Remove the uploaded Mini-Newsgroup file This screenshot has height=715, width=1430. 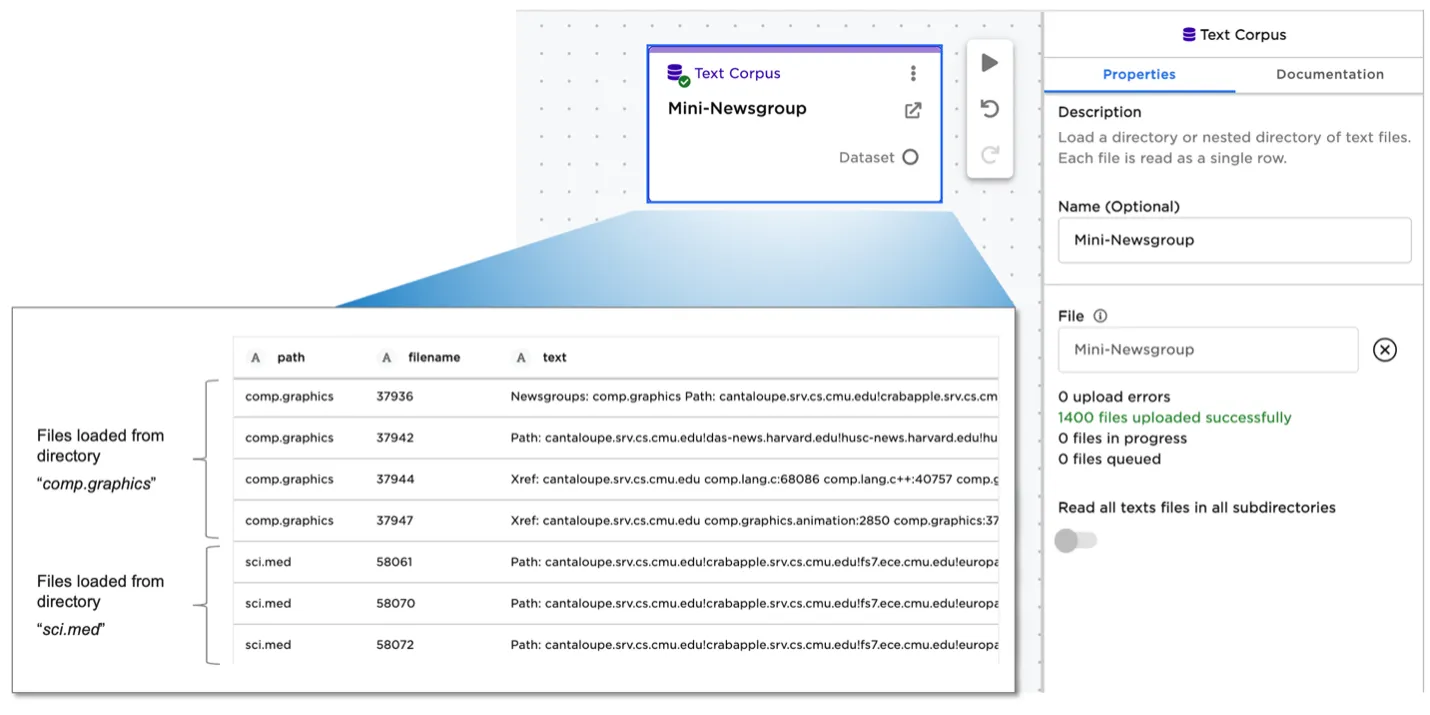(x=1384, y=350)
